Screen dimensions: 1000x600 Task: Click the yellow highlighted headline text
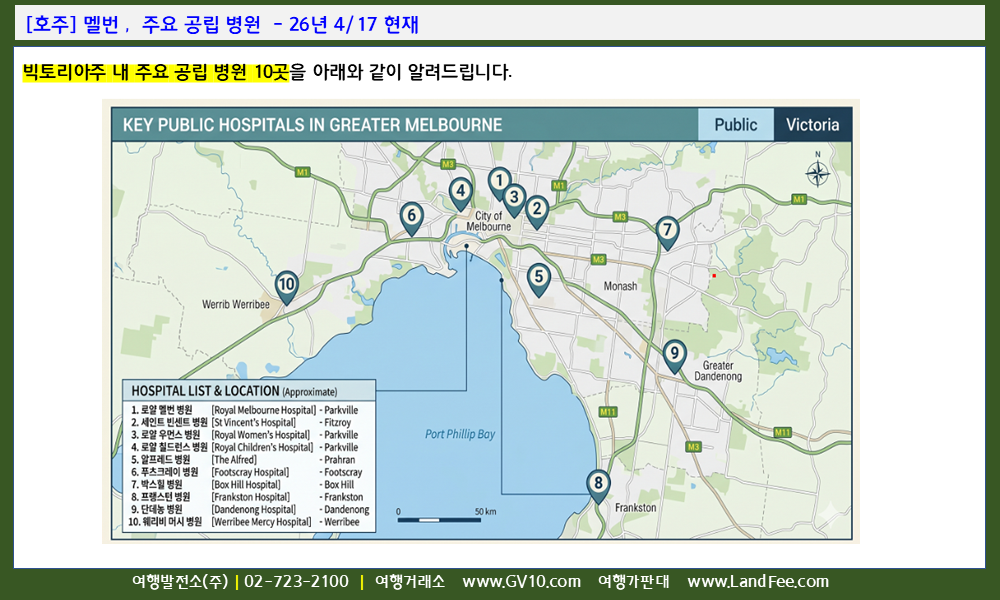[156, 72]
